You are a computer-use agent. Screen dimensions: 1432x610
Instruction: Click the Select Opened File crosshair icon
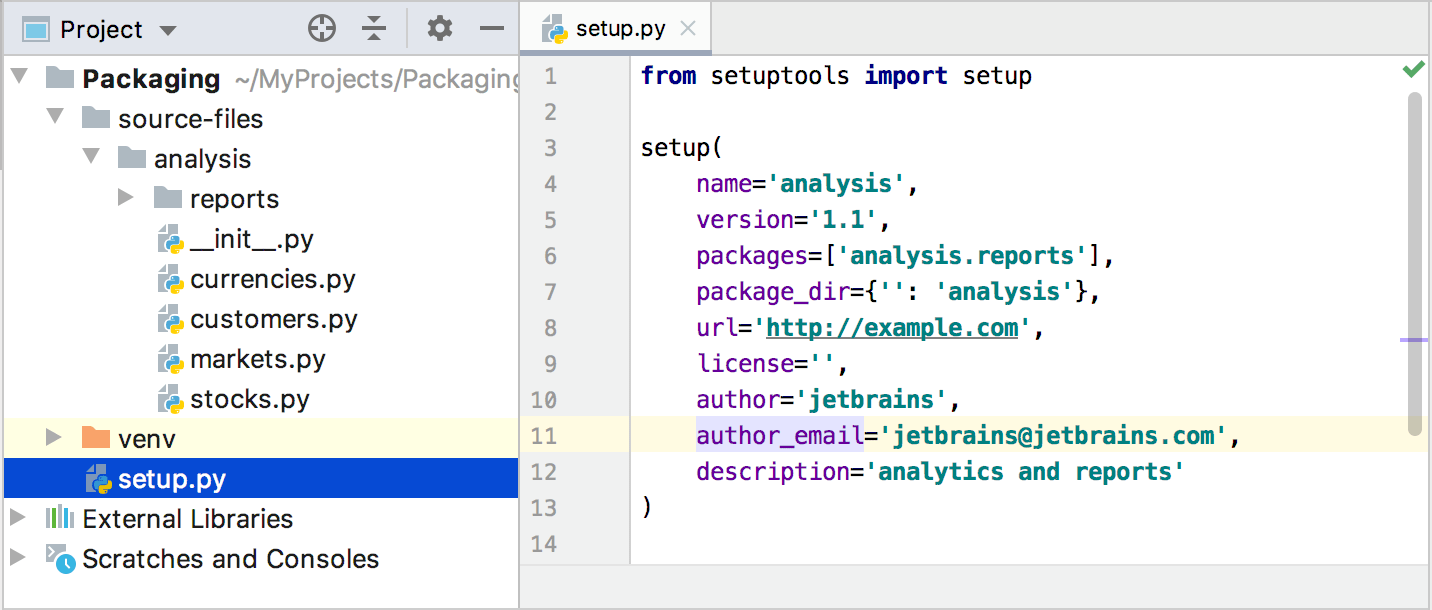[322, 28]
